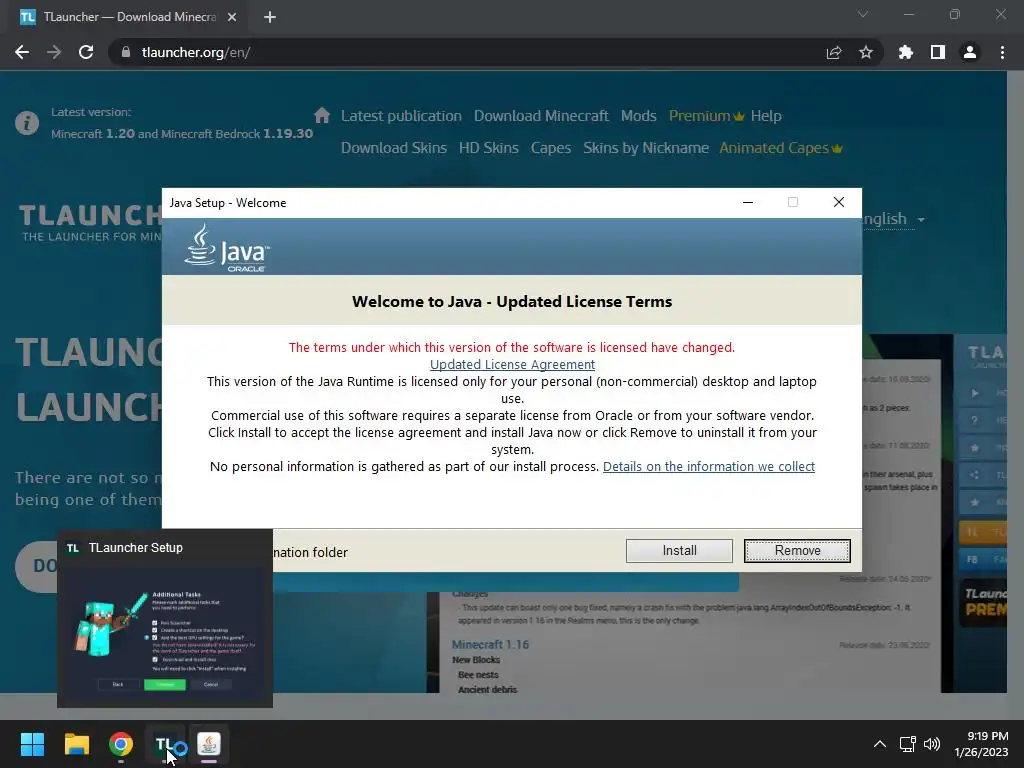Open Chrome three-dot menu
This screenshot has width=1024, height=768.
tap(1002, 52)
